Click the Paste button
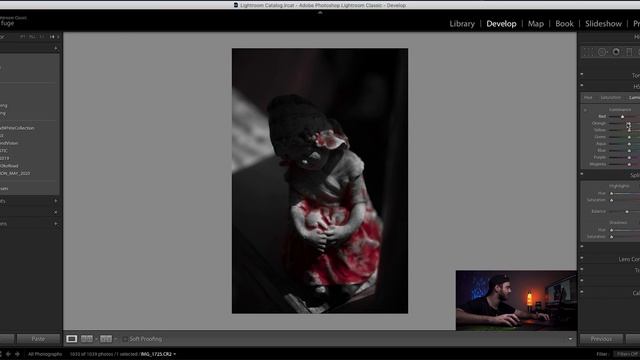Image resolution: width=640 pixels, height=360 pixels. click(x=38, y=339)
